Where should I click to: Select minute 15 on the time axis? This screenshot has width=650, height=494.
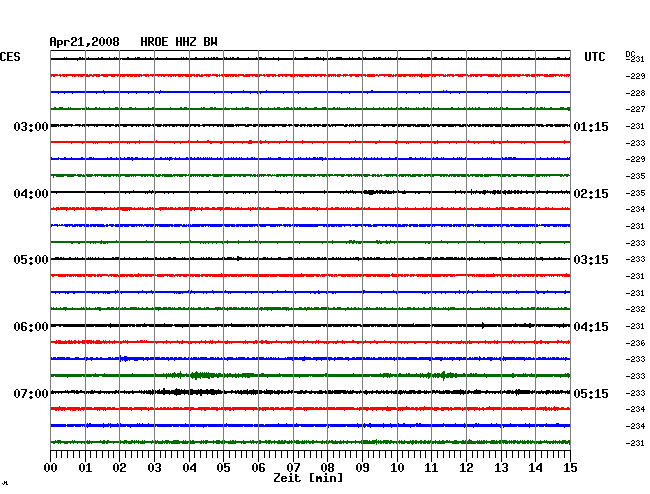pyautogui.click(x=570, y=467)
